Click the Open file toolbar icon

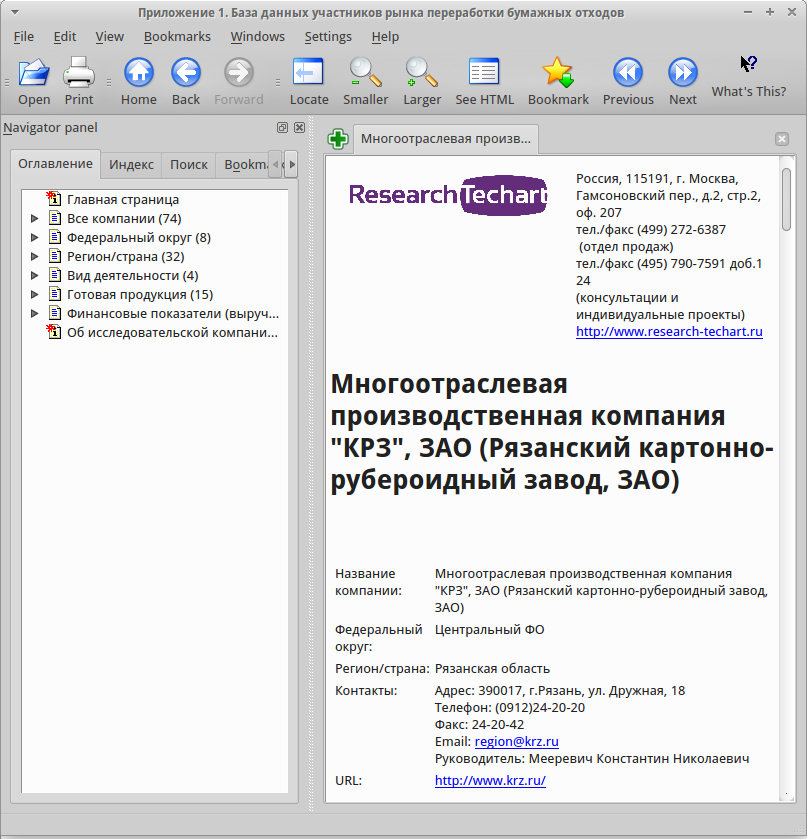[x=34, y=72]
